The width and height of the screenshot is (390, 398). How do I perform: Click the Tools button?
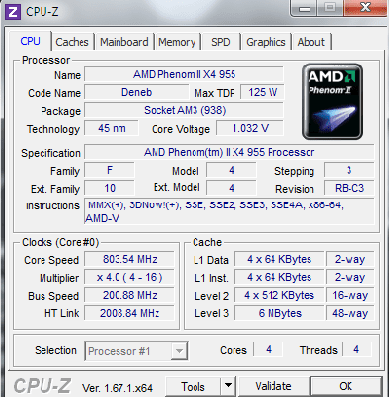point(193,386)
